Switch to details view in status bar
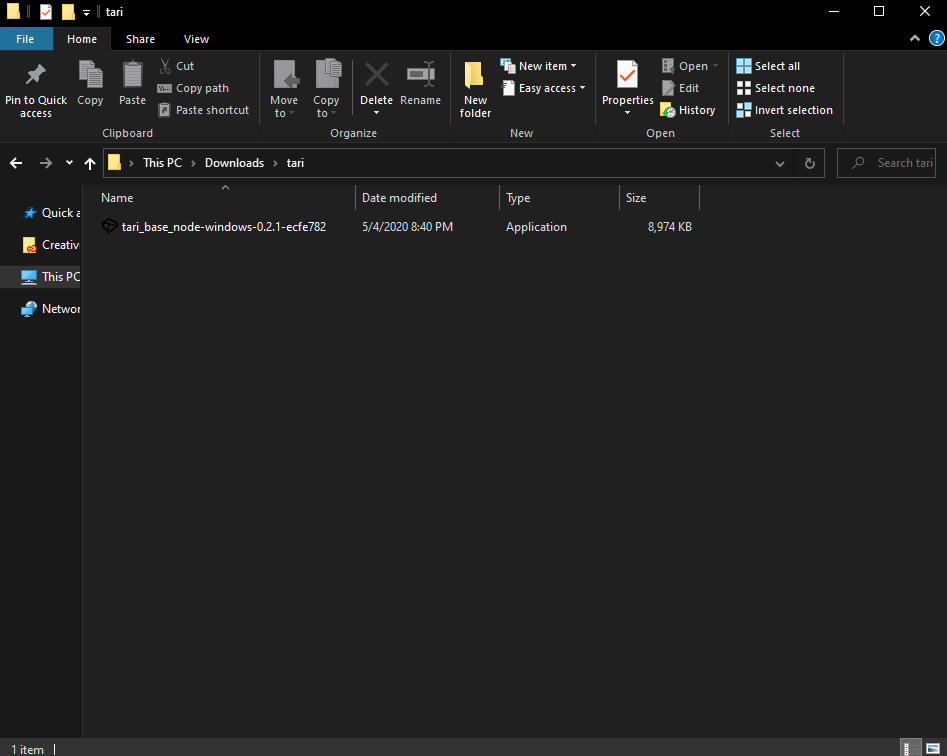 [911, 748]
